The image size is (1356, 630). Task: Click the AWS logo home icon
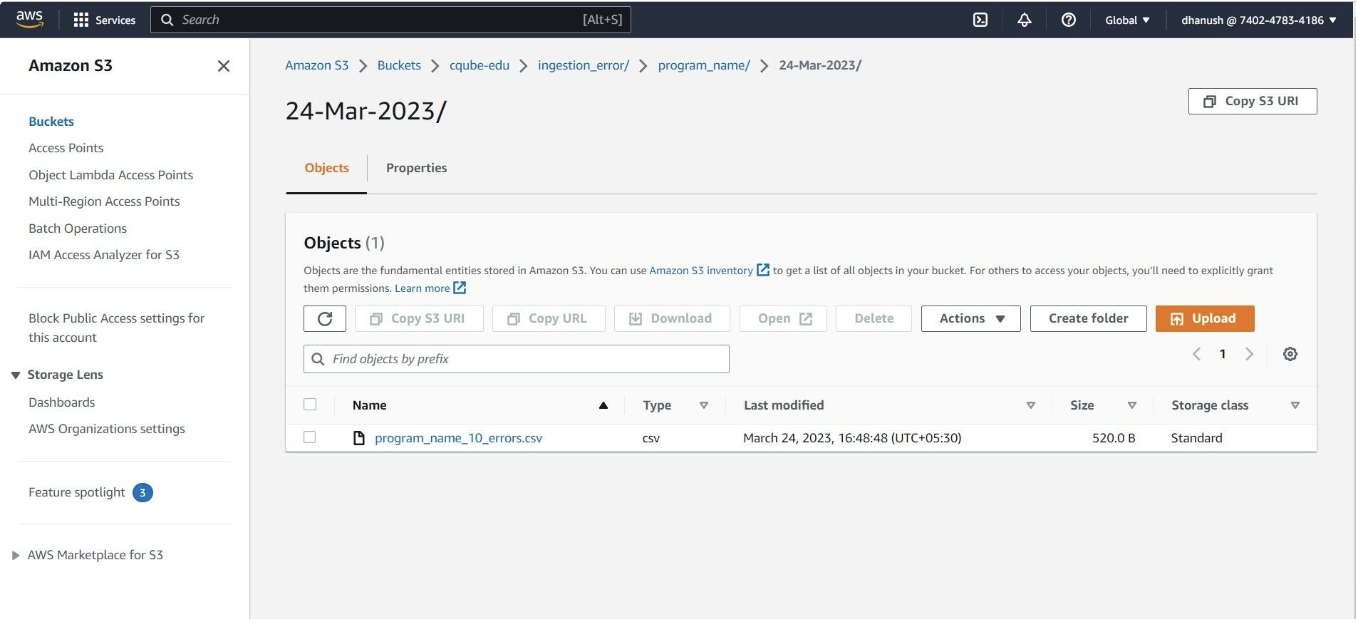pos(30,19)
